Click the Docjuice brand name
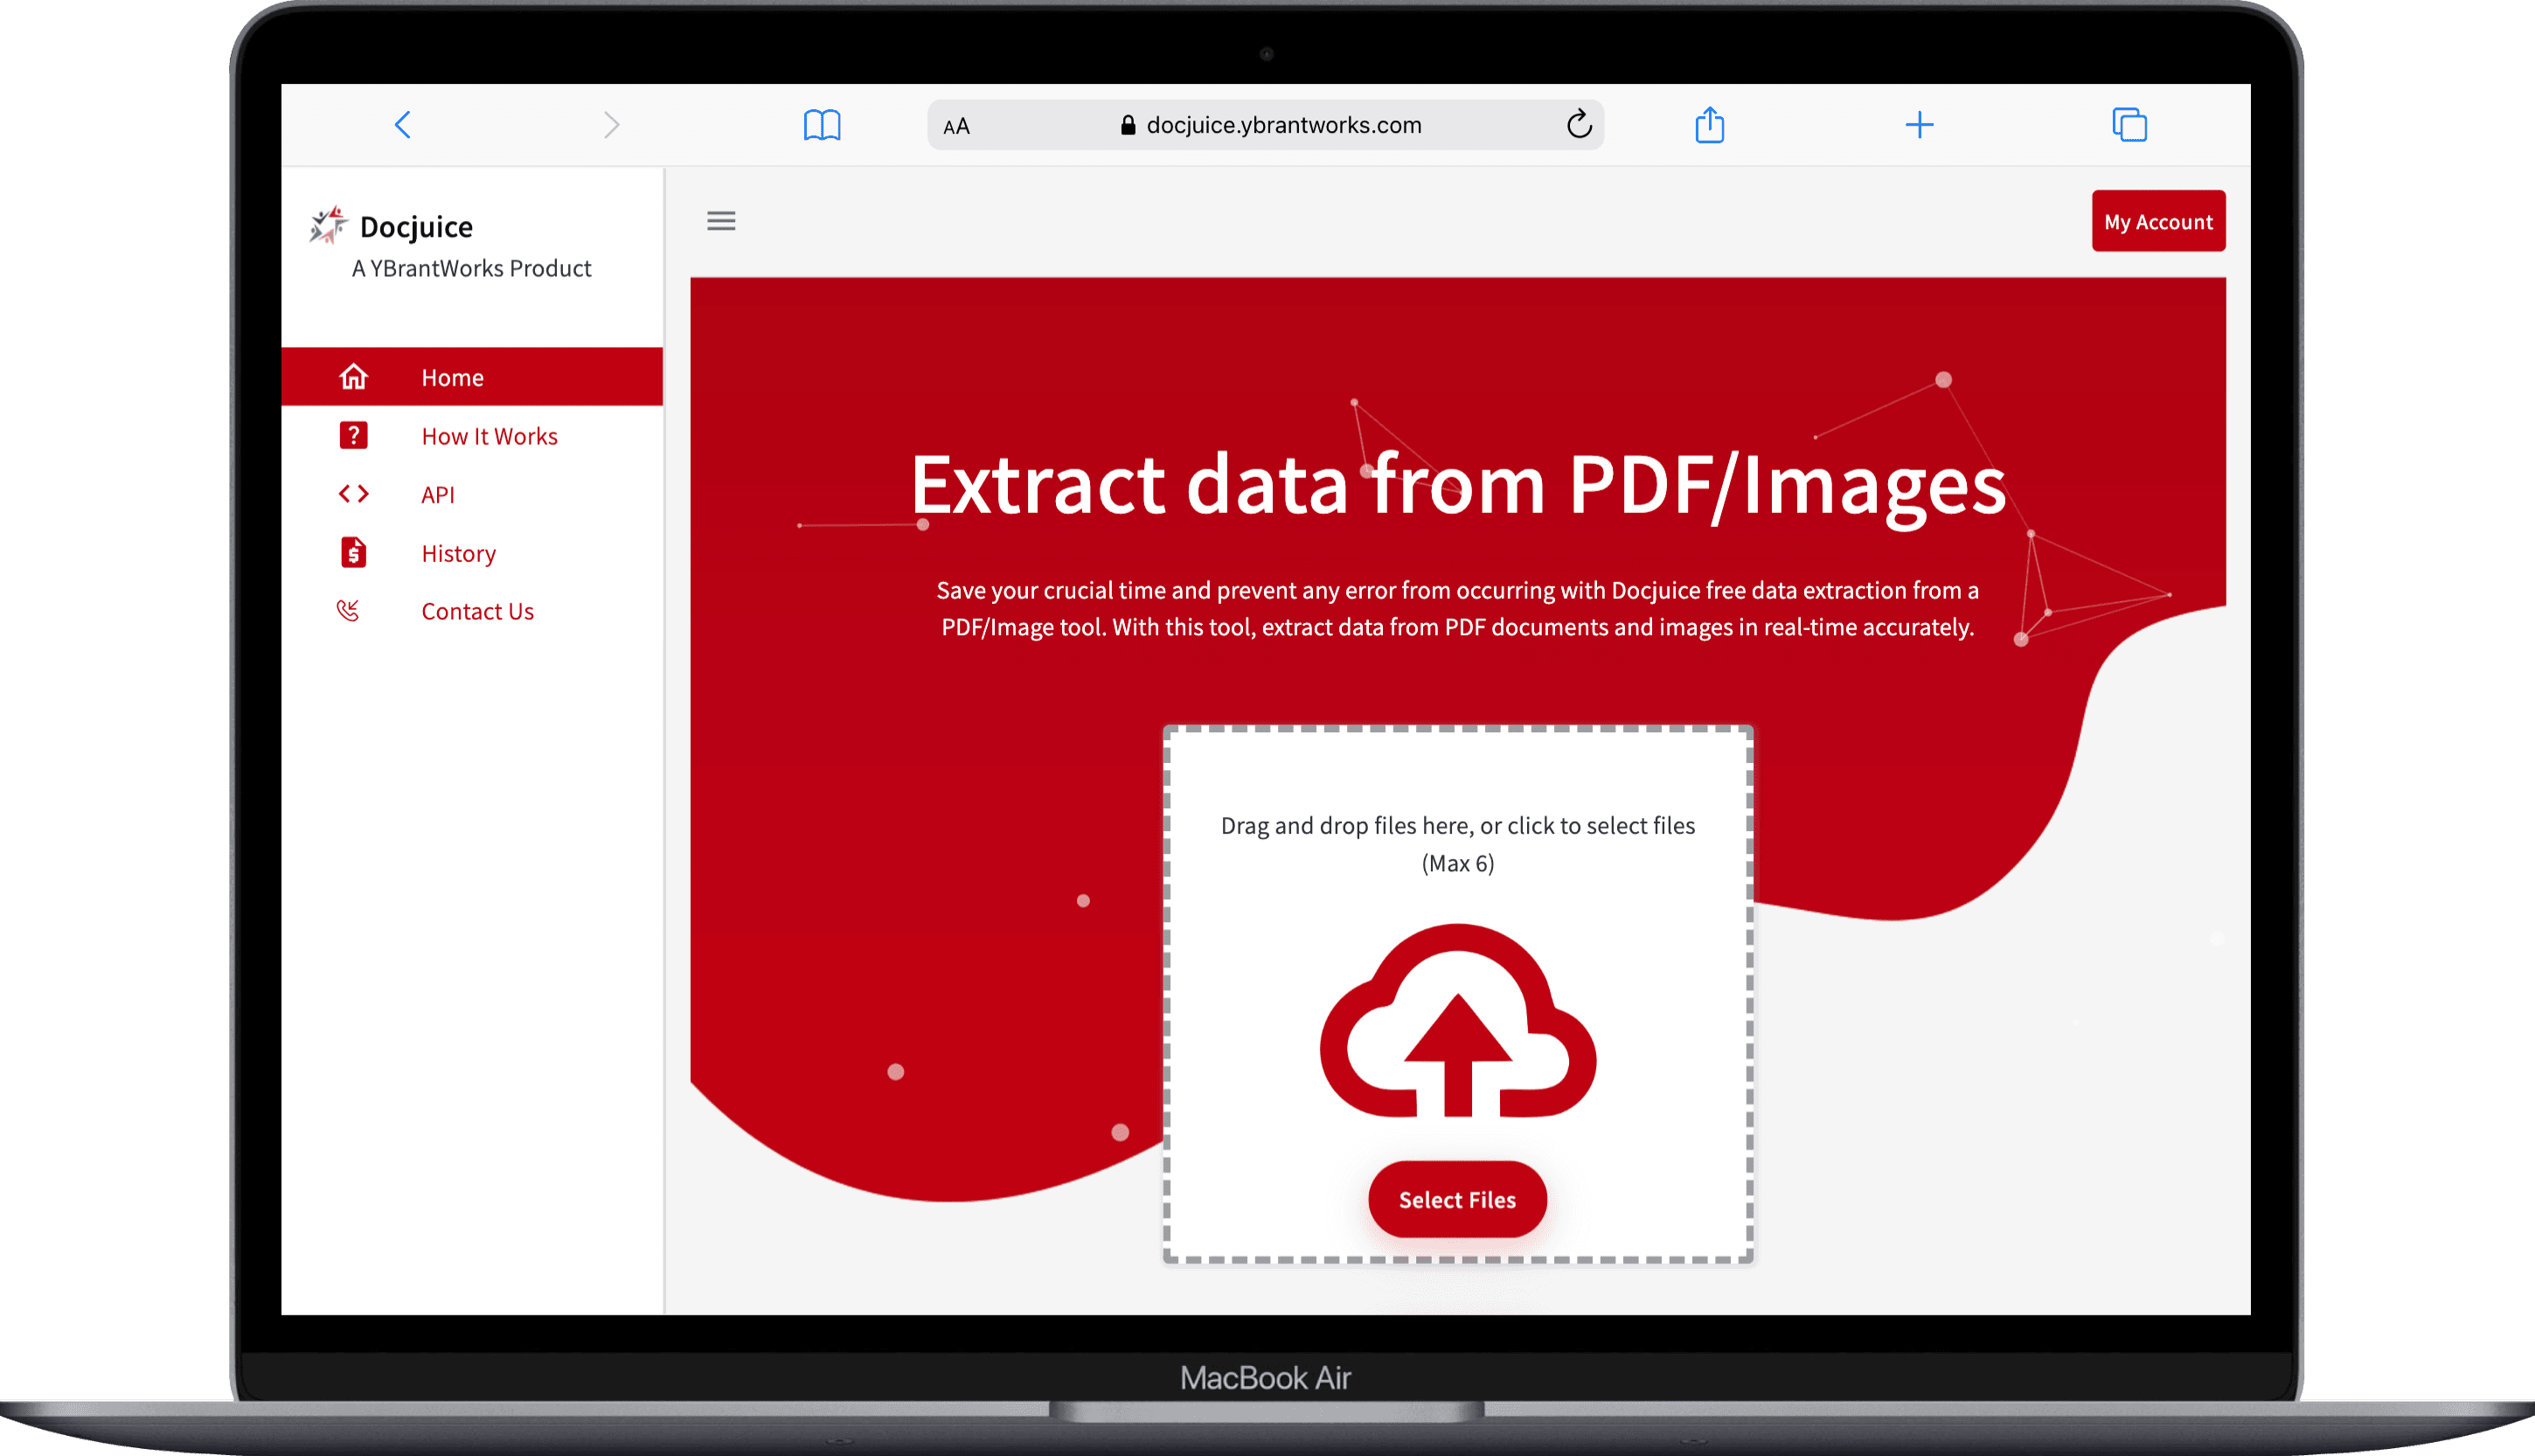This screenshot has width=2535, height=1456. tap(416, 227)
